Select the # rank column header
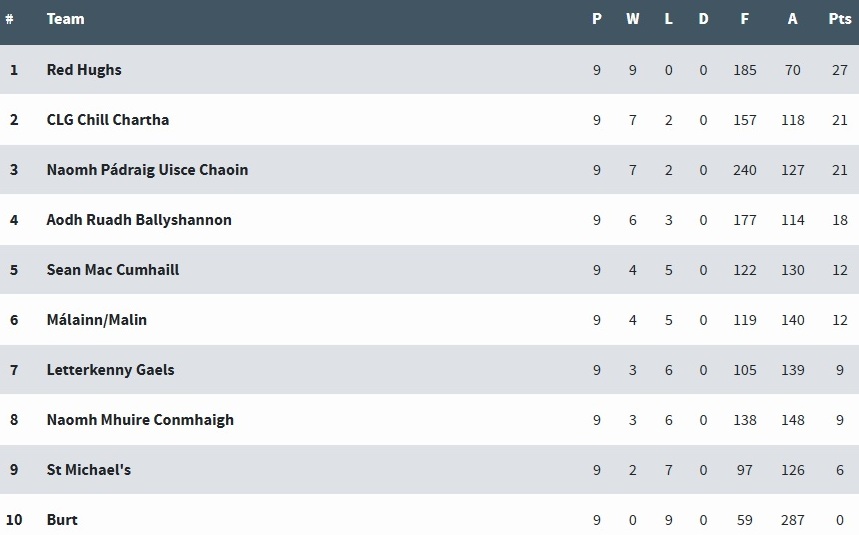The image size is (859, 535). point(9,19)
